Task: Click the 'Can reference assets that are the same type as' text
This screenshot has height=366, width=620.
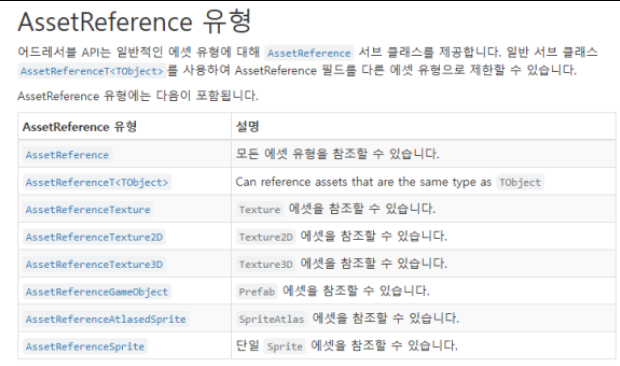Action: point(363,182)
